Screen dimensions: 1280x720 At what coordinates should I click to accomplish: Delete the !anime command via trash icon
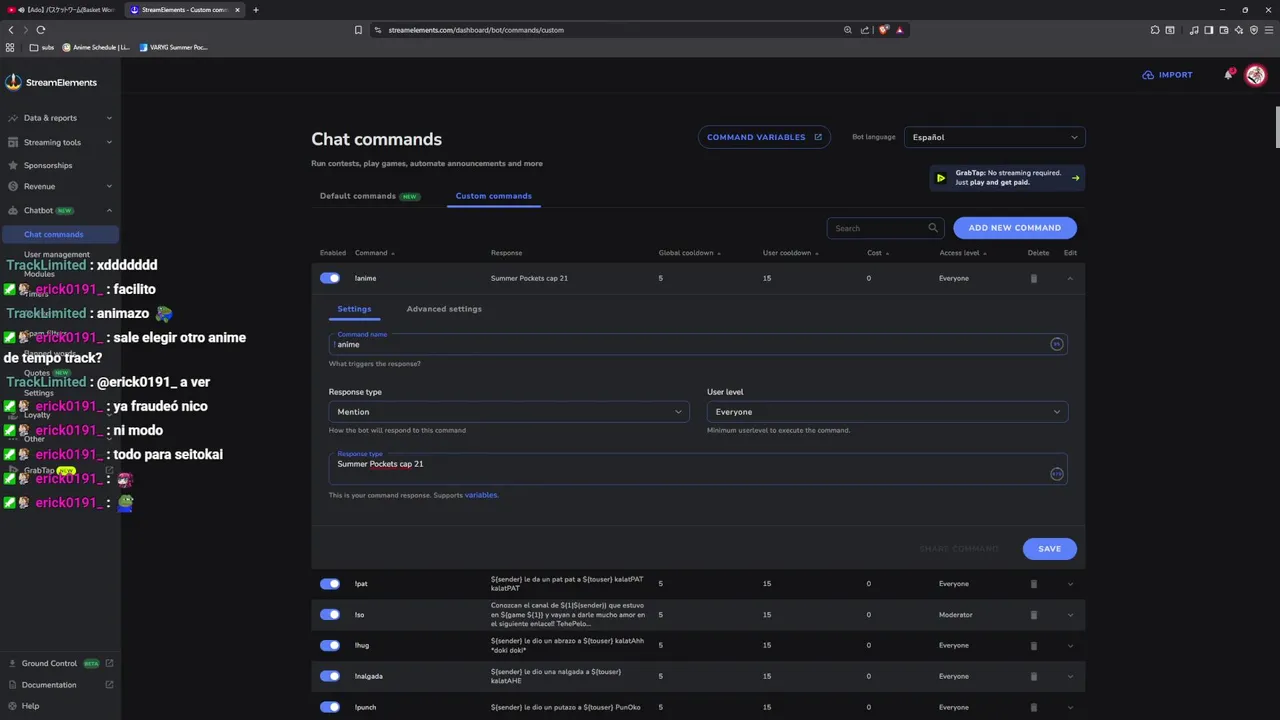pyautogui.click(x=1034, y=278)
